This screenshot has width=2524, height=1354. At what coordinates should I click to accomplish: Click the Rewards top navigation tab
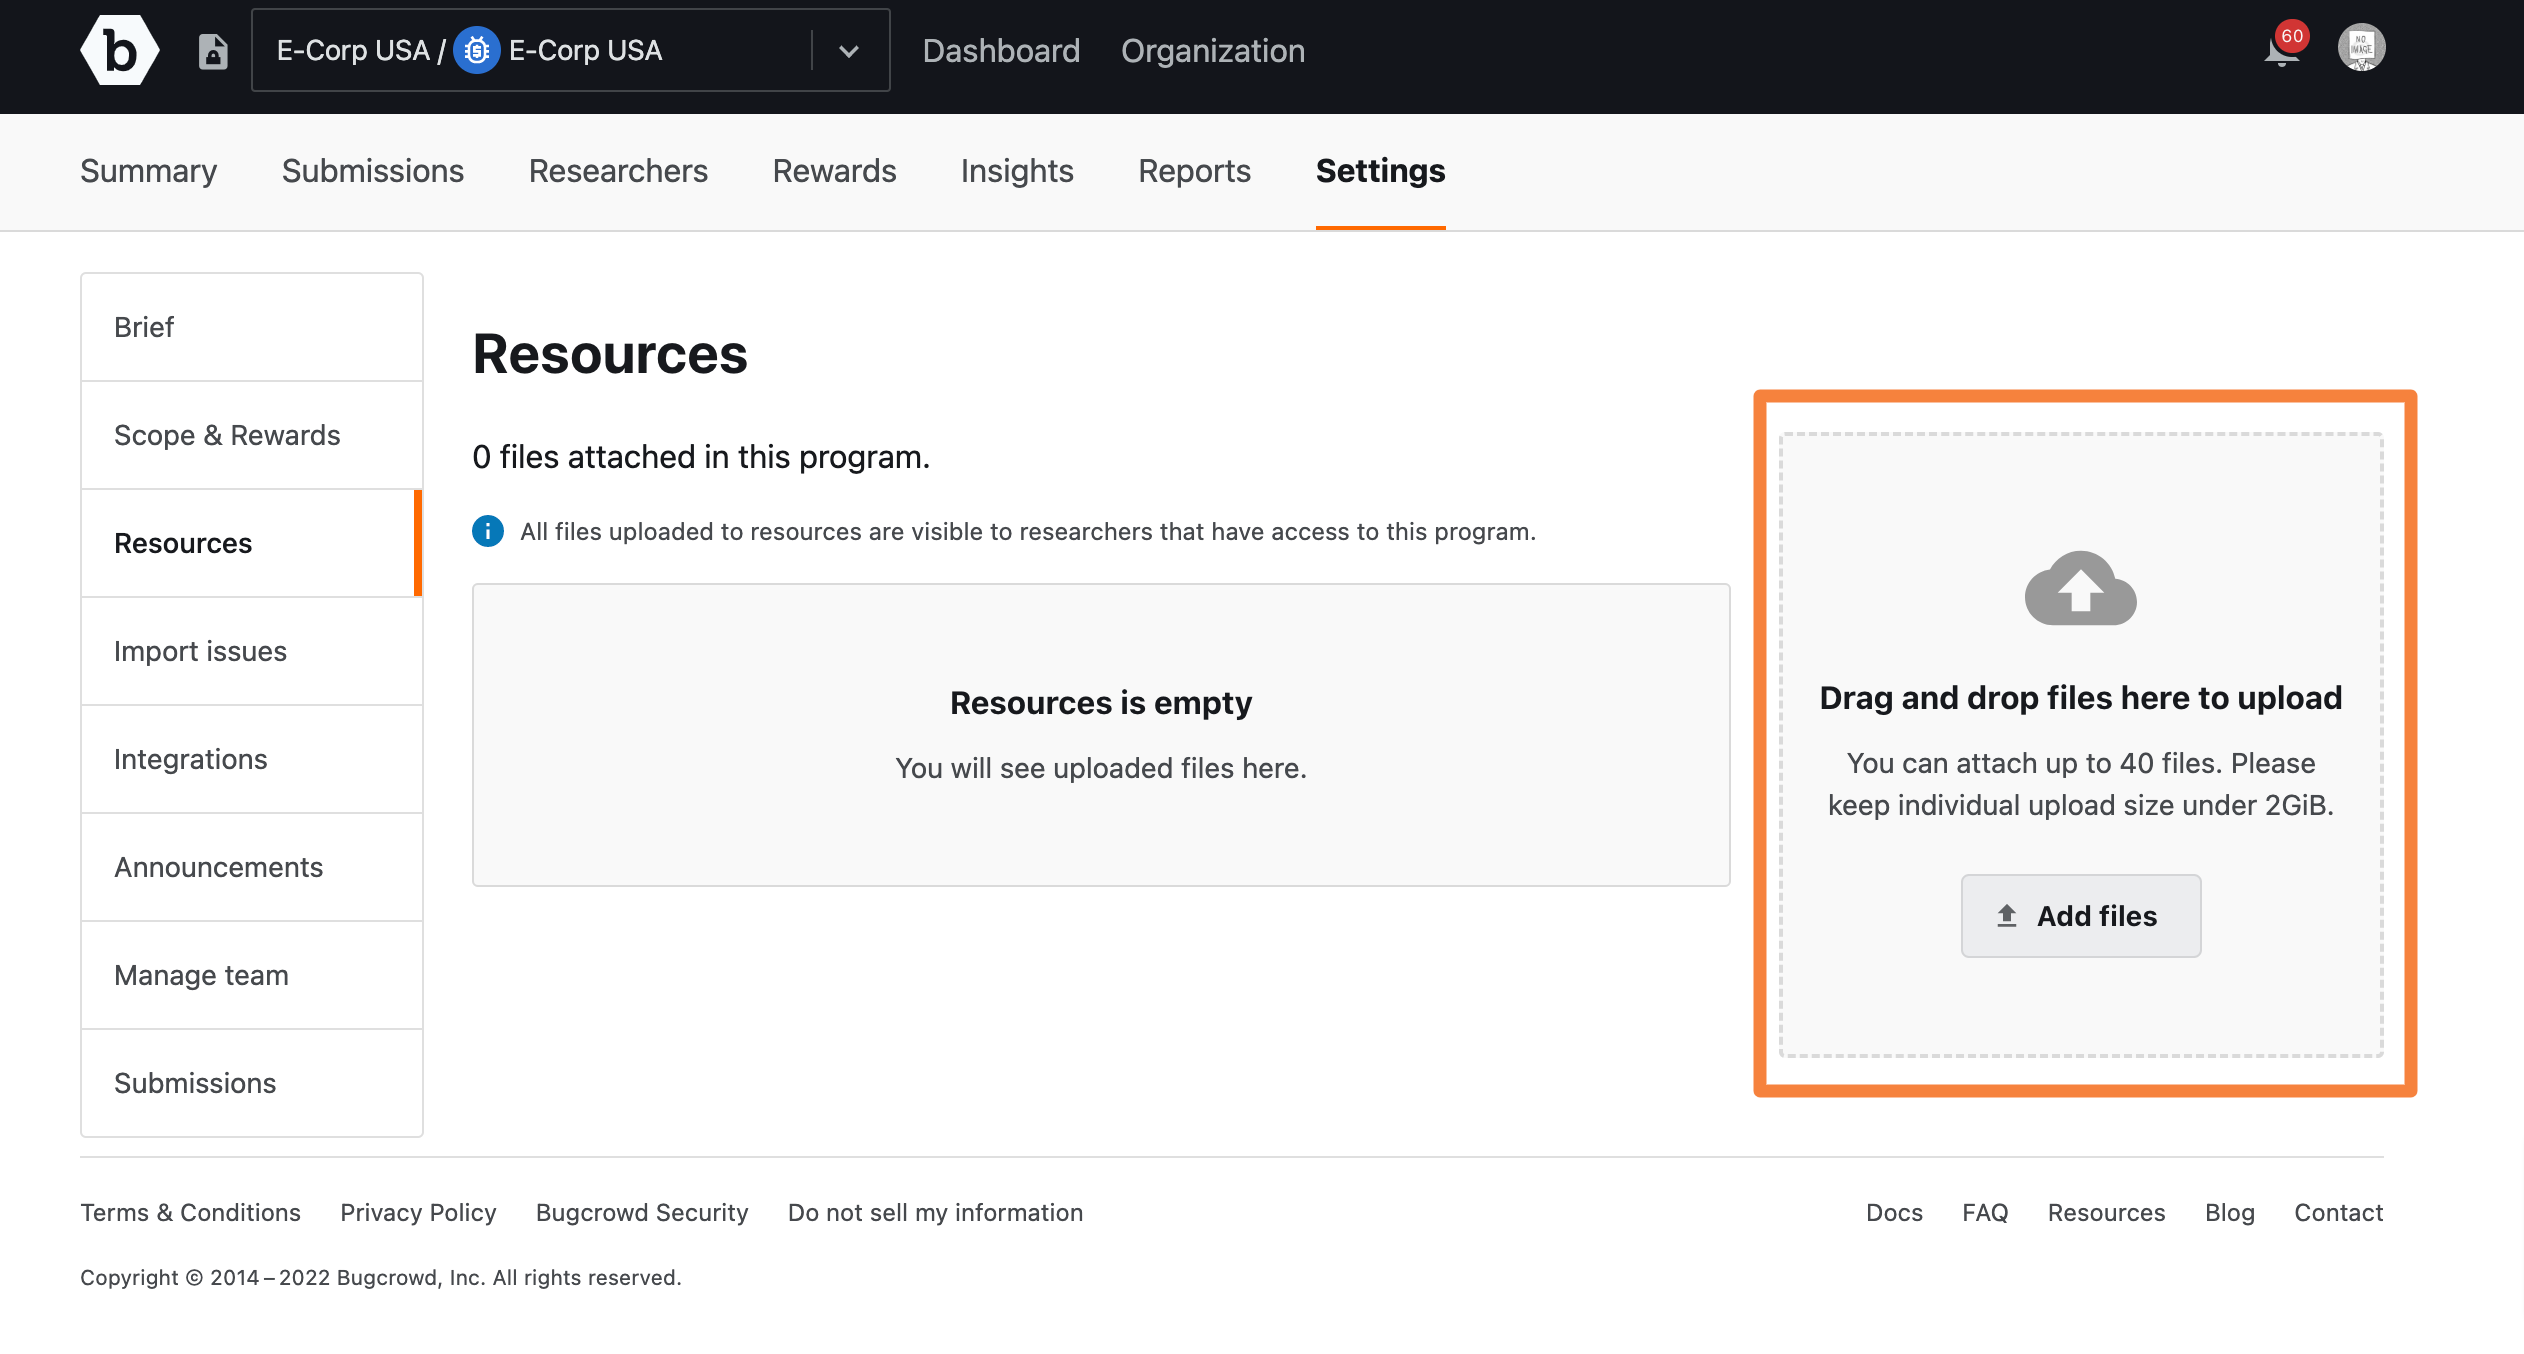pyautogui.click(x=835, y=170)
